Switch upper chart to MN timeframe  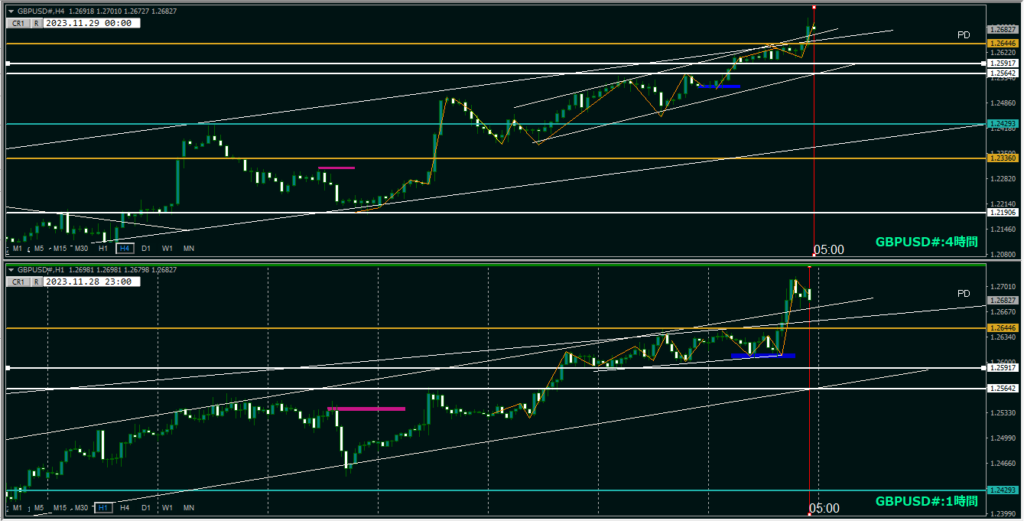point(189,248)
